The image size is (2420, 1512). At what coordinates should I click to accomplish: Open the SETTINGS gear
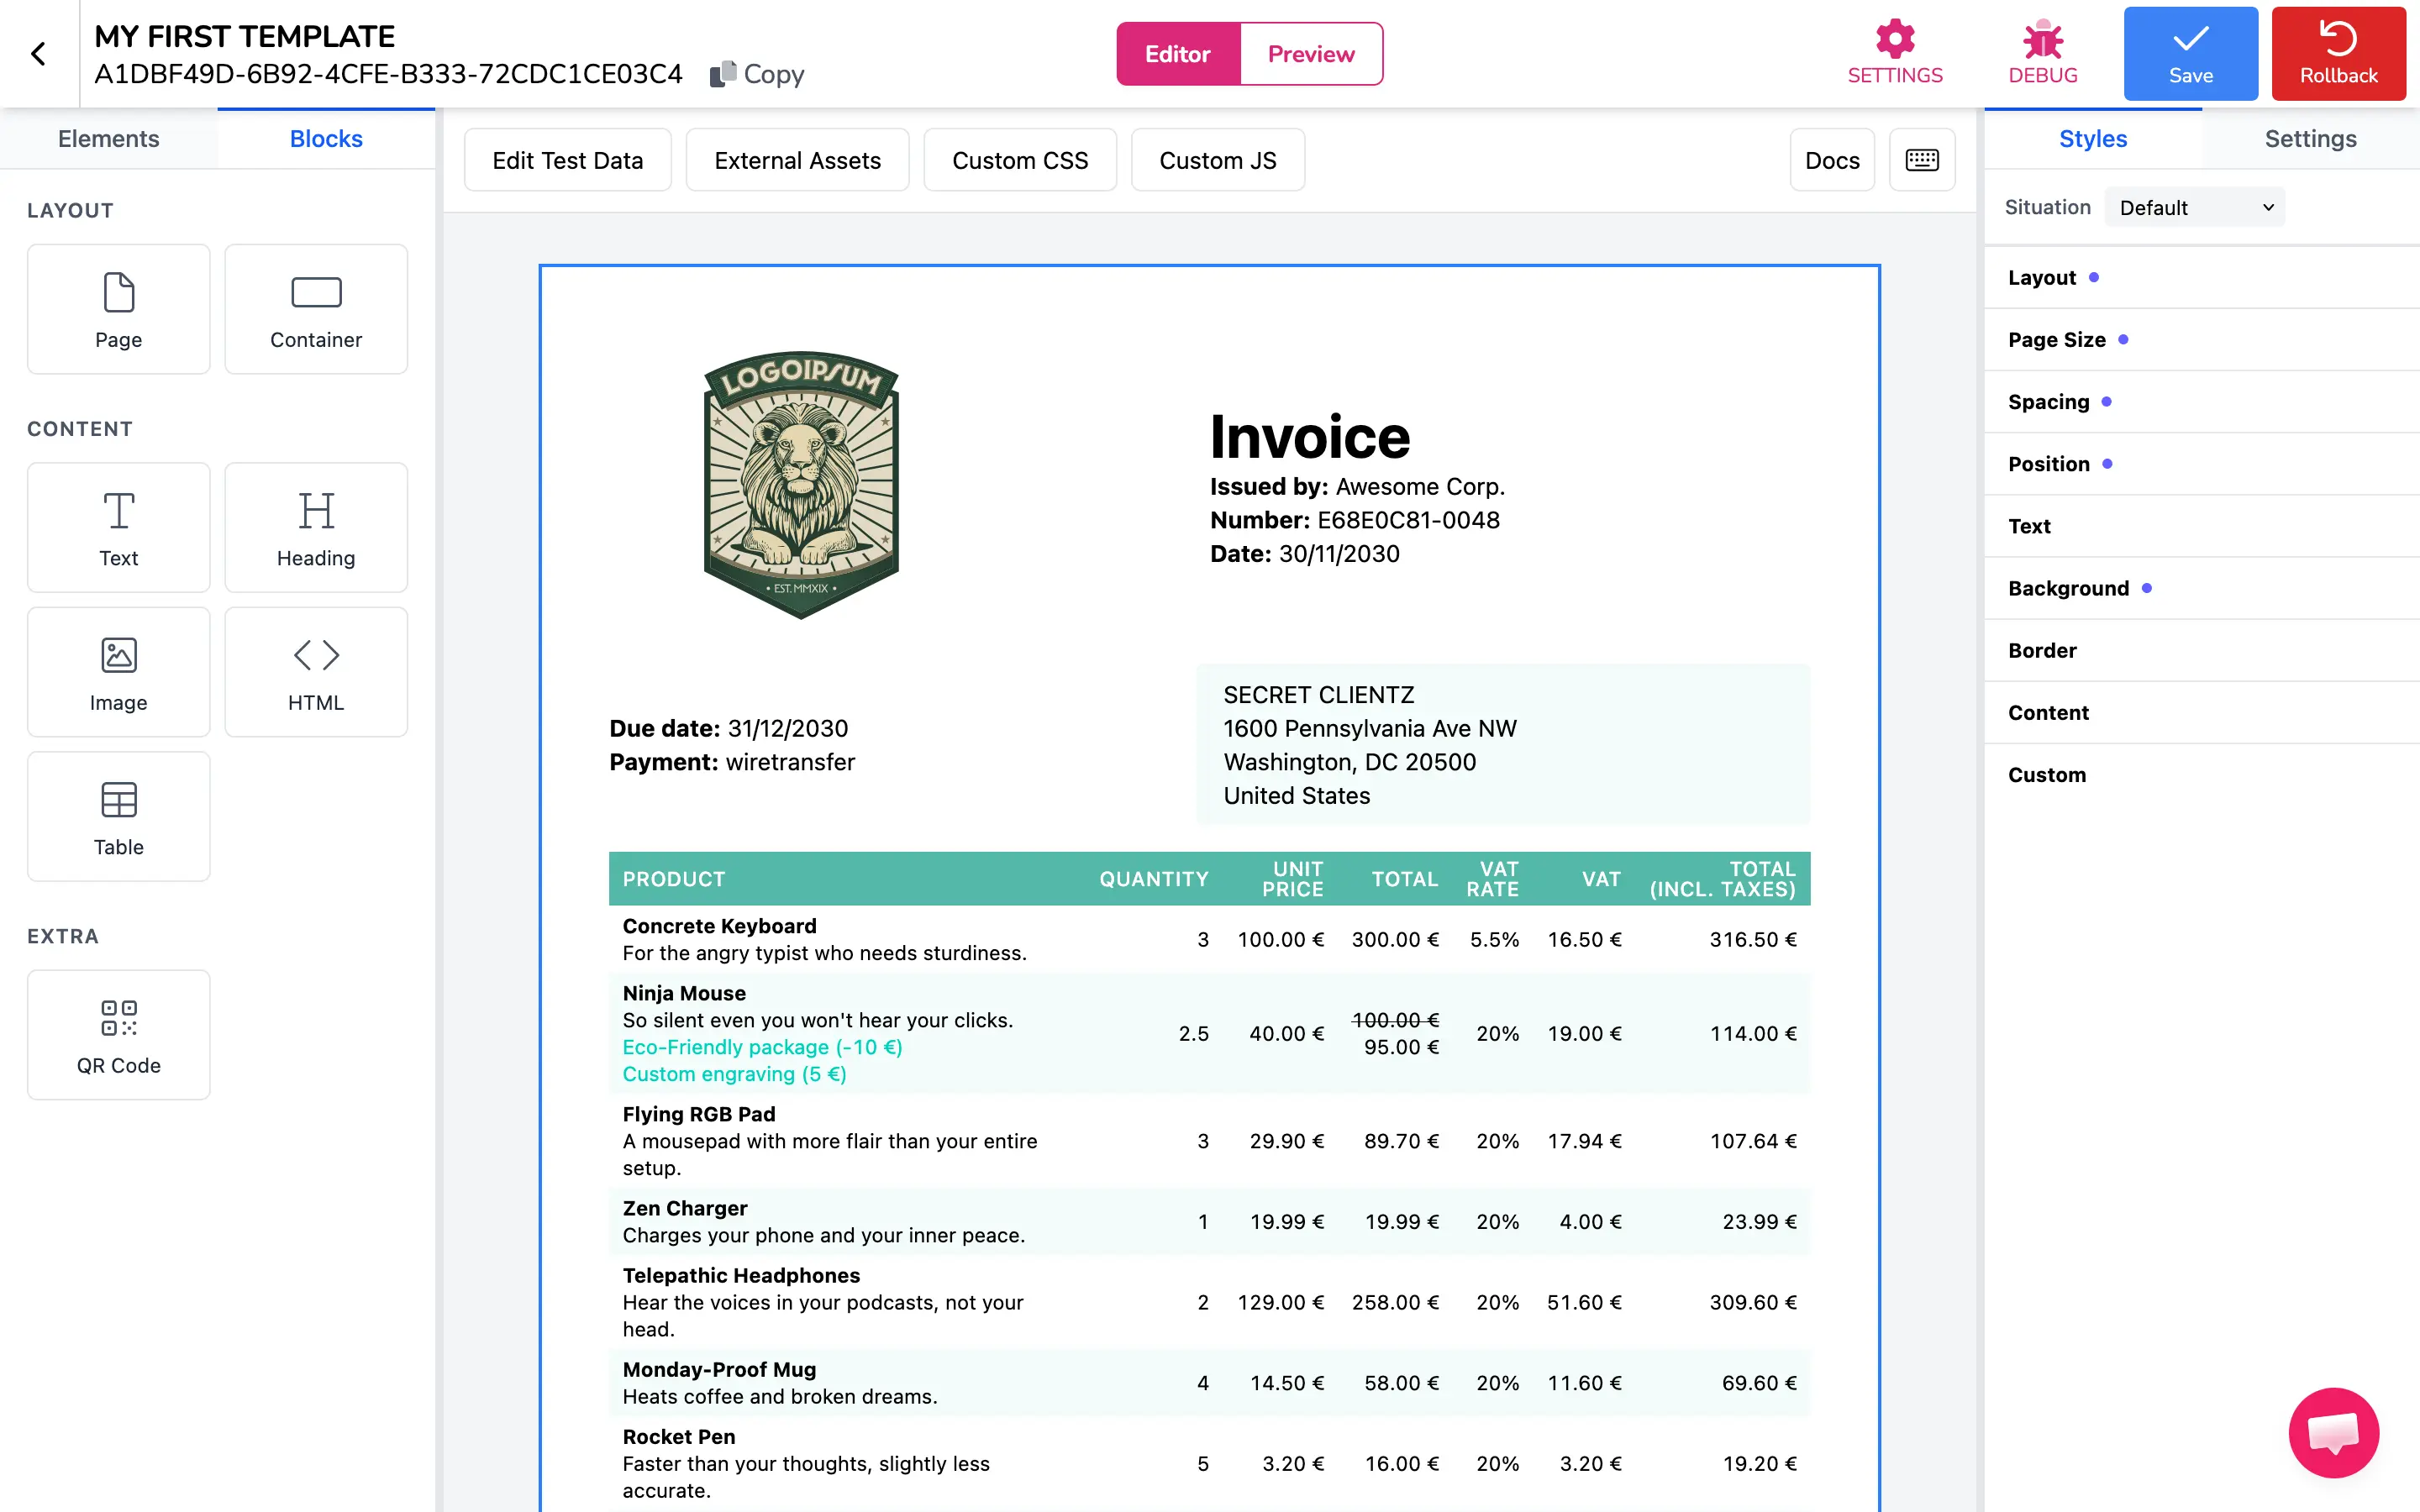[x=1893, y=52]
